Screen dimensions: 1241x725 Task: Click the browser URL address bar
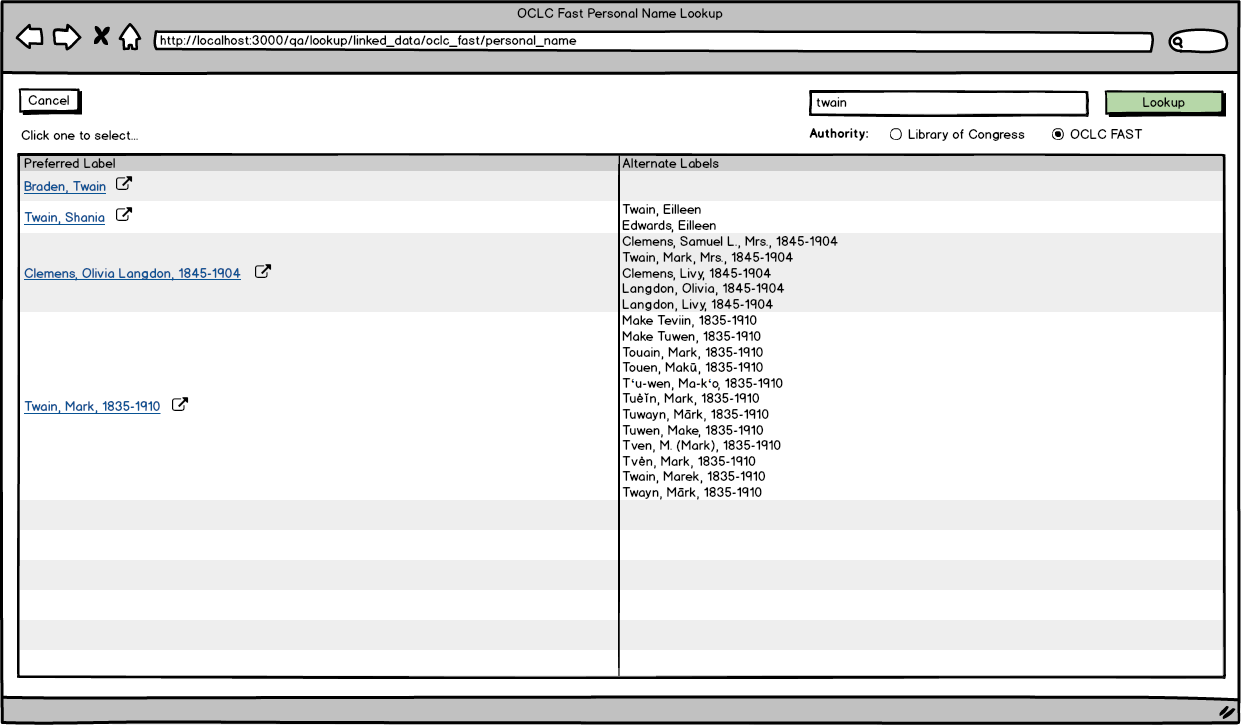coord(653,42)
